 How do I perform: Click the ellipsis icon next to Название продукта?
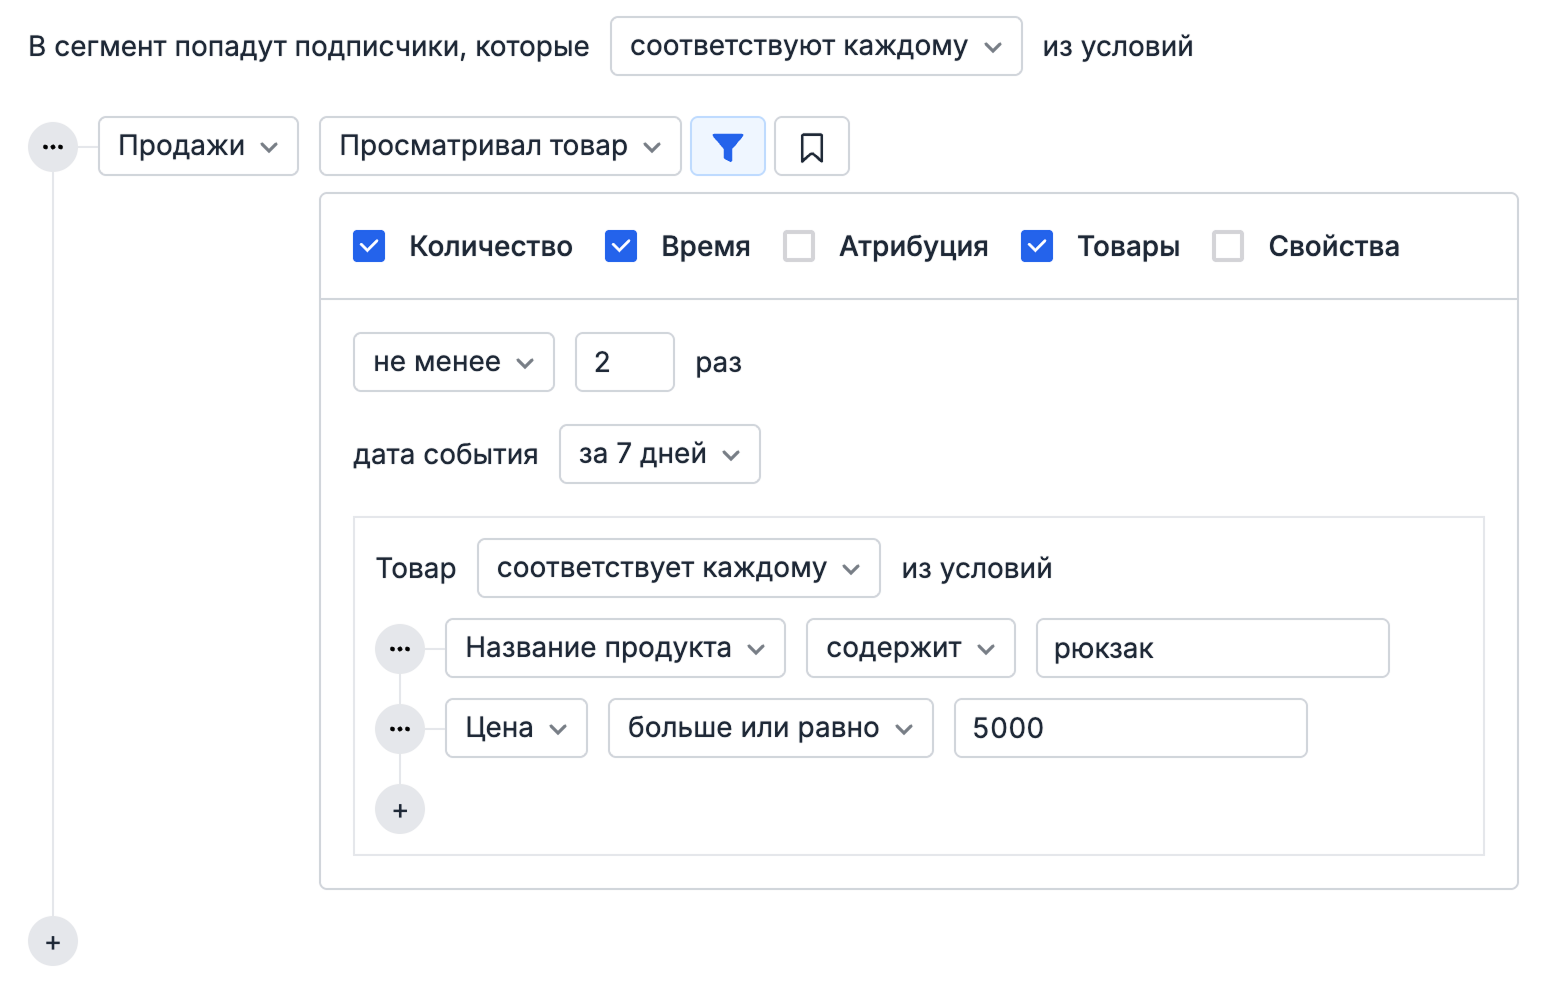click(400, 648)
